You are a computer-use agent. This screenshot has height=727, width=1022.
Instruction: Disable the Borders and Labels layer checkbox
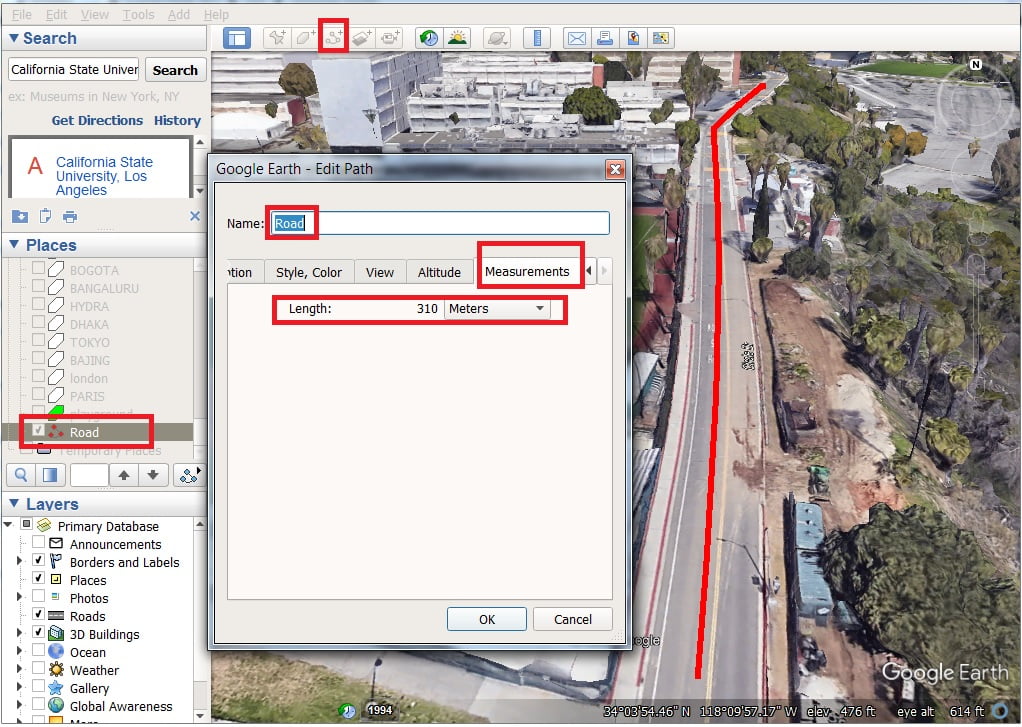(x=38, y=561)
